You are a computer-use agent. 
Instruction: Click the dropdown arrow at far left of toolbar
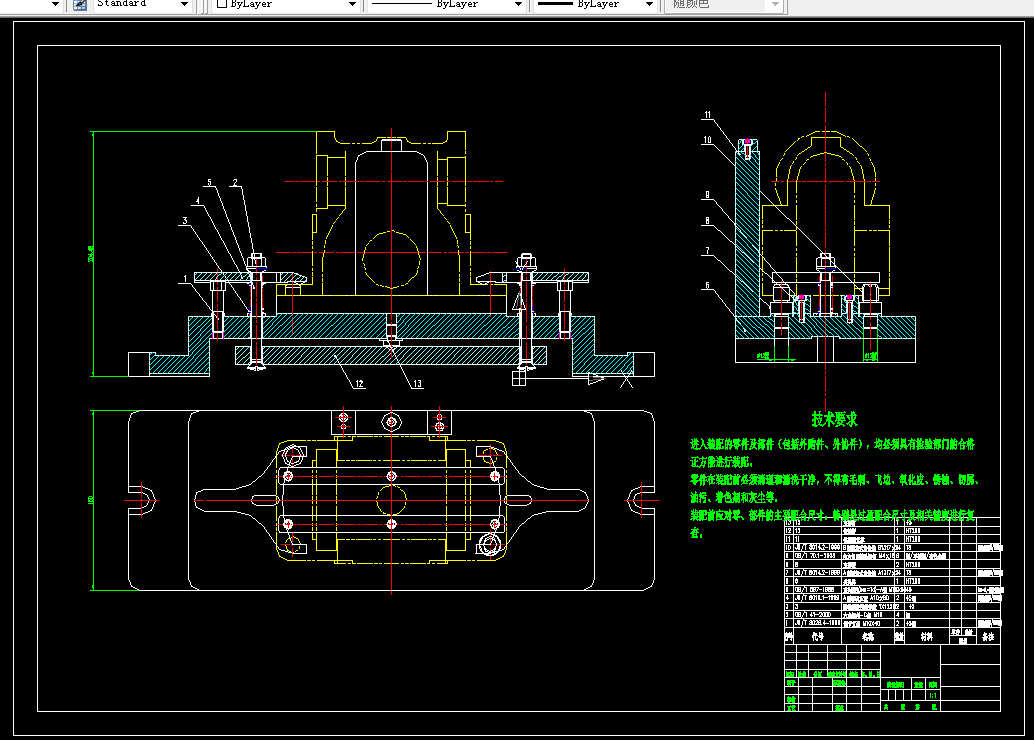(x=54, y=5)
